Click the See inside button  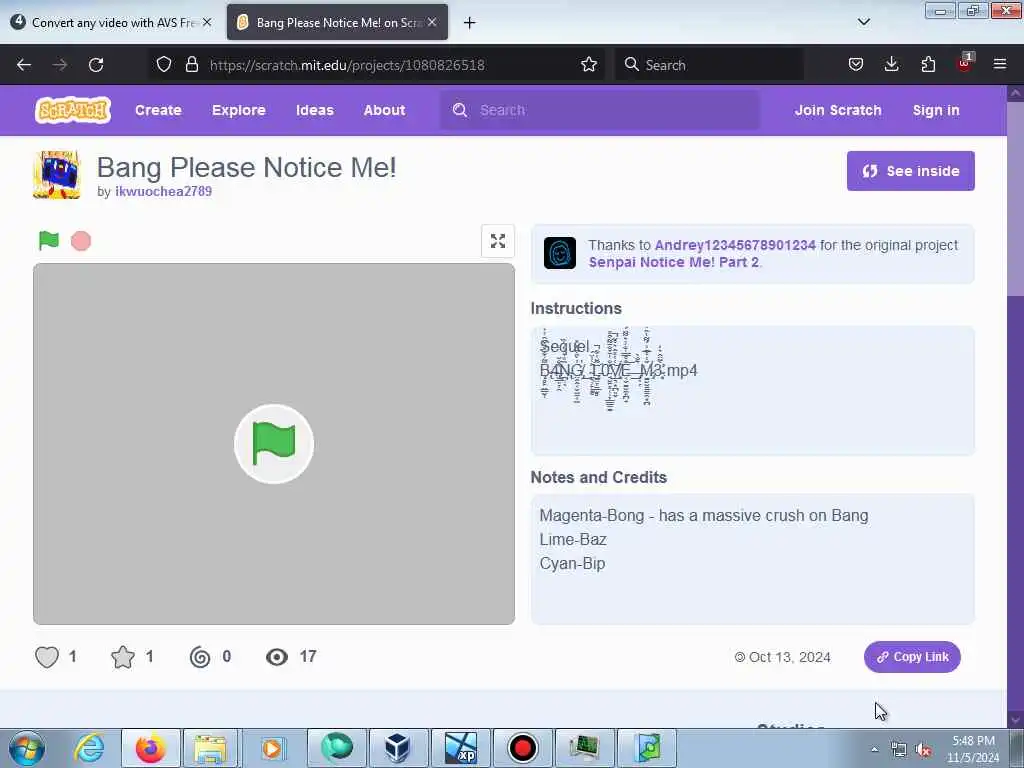tap(910, 171)
